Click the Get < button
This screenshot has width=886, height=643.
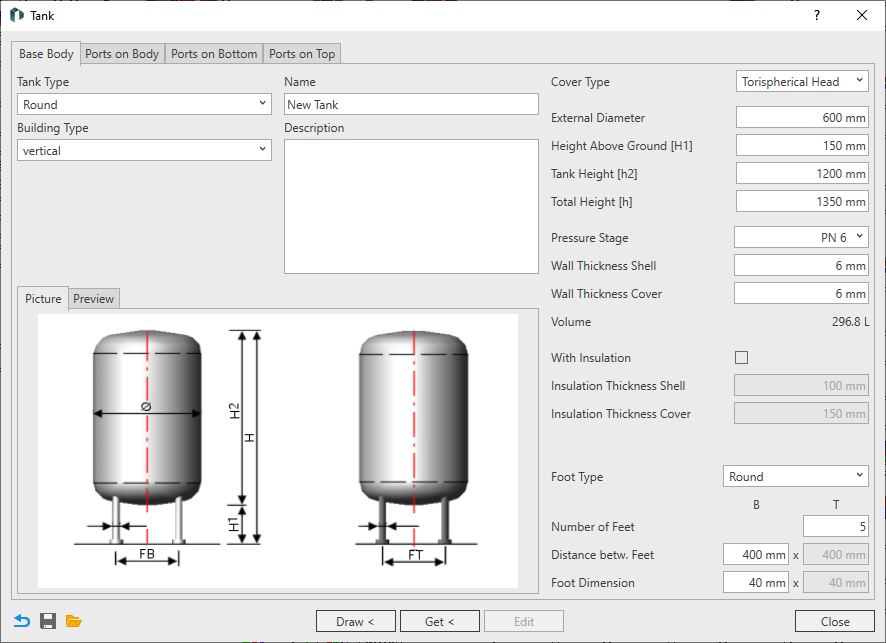click(x=440, y=622)
